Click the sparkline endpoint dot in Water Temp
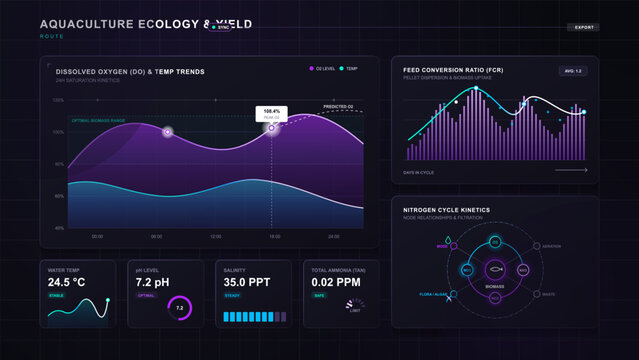 pos(108,300)
